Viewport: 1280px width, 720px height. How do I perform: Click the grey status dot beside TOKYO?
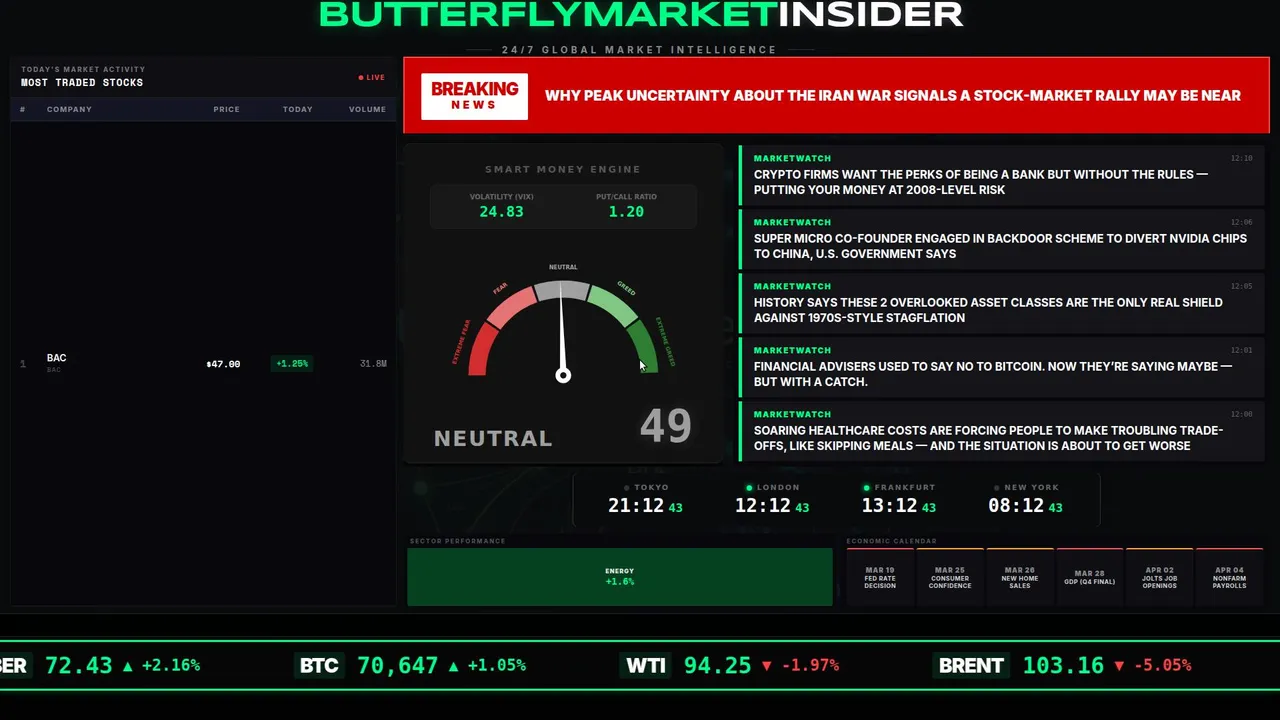[627, 488]
